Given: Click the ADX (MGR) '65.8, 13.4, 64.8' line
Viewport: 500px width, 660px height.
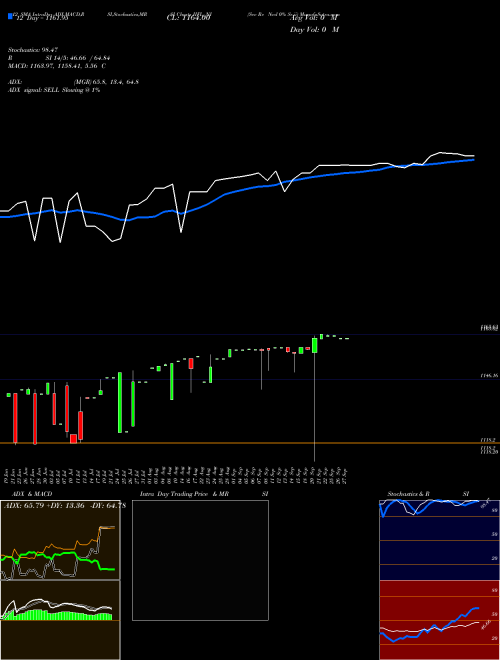Looking at the screenshot, I should 73,82.
